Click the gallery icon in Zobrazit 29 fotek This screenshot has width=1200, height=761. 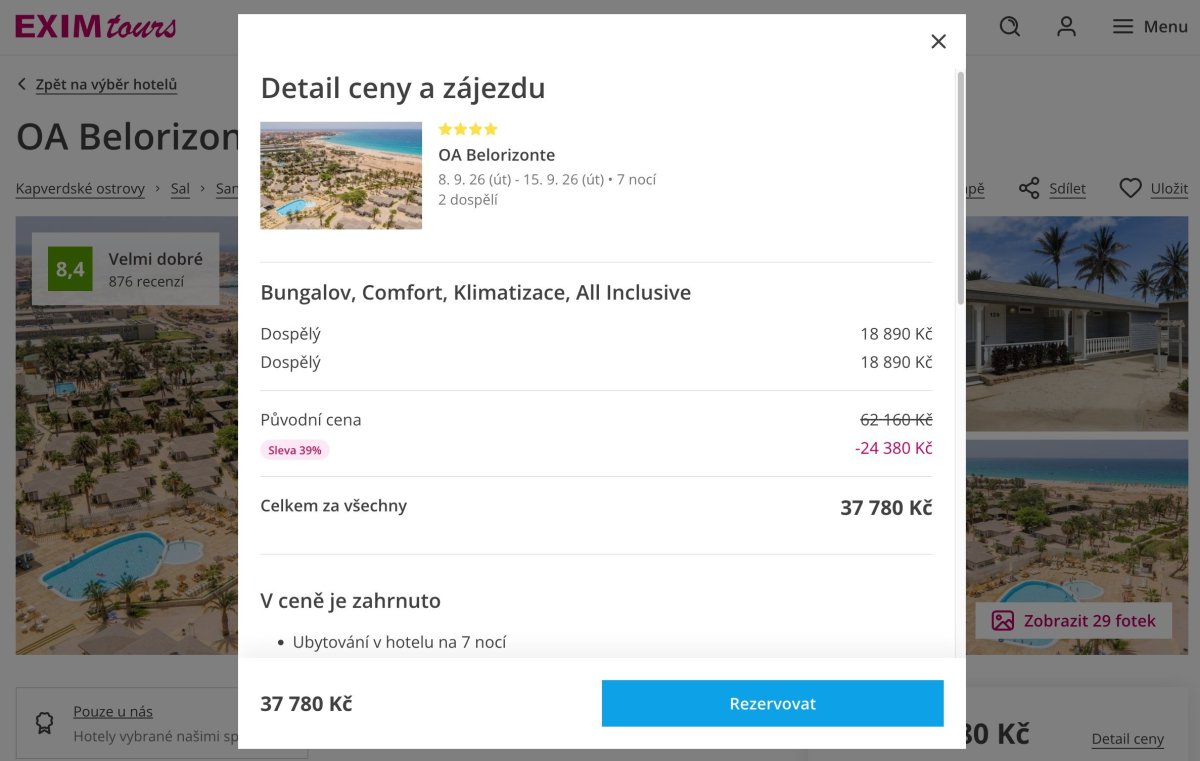(x=1002, y=621)
